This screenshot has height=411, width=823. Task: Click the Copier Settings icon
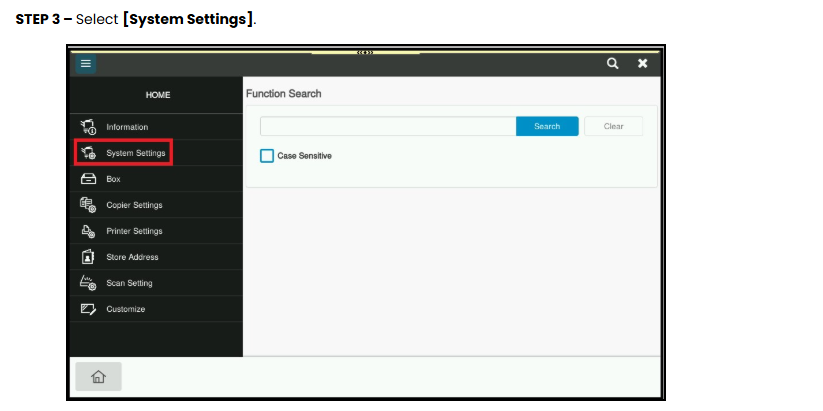[88, 205]
